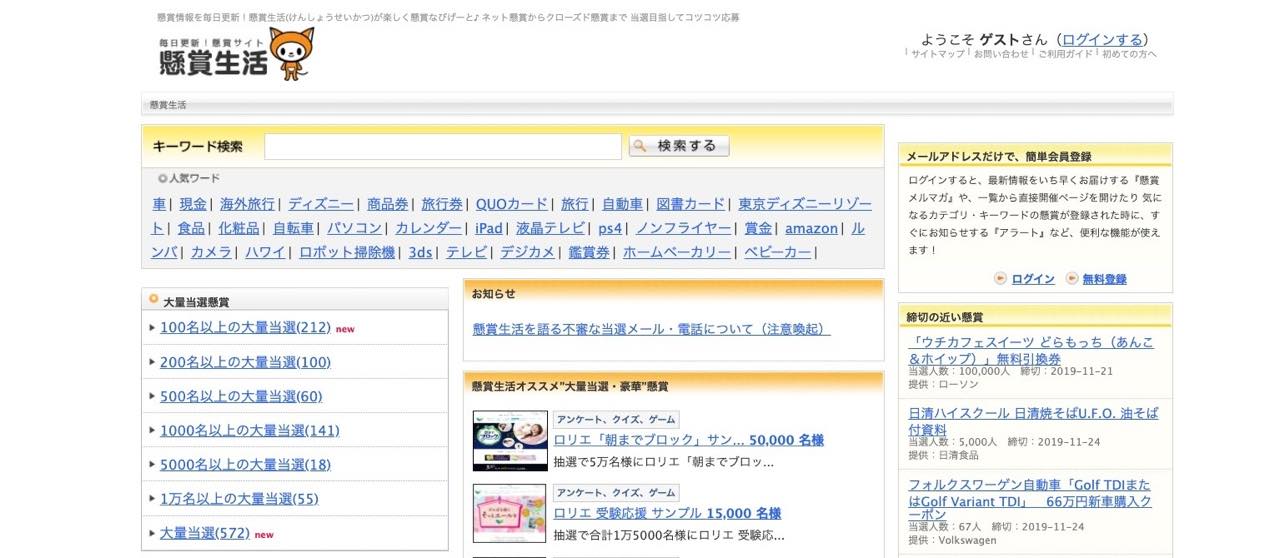Select the popular keyword ベビーカー
1280x558 pixels.
tap(778, 252)
